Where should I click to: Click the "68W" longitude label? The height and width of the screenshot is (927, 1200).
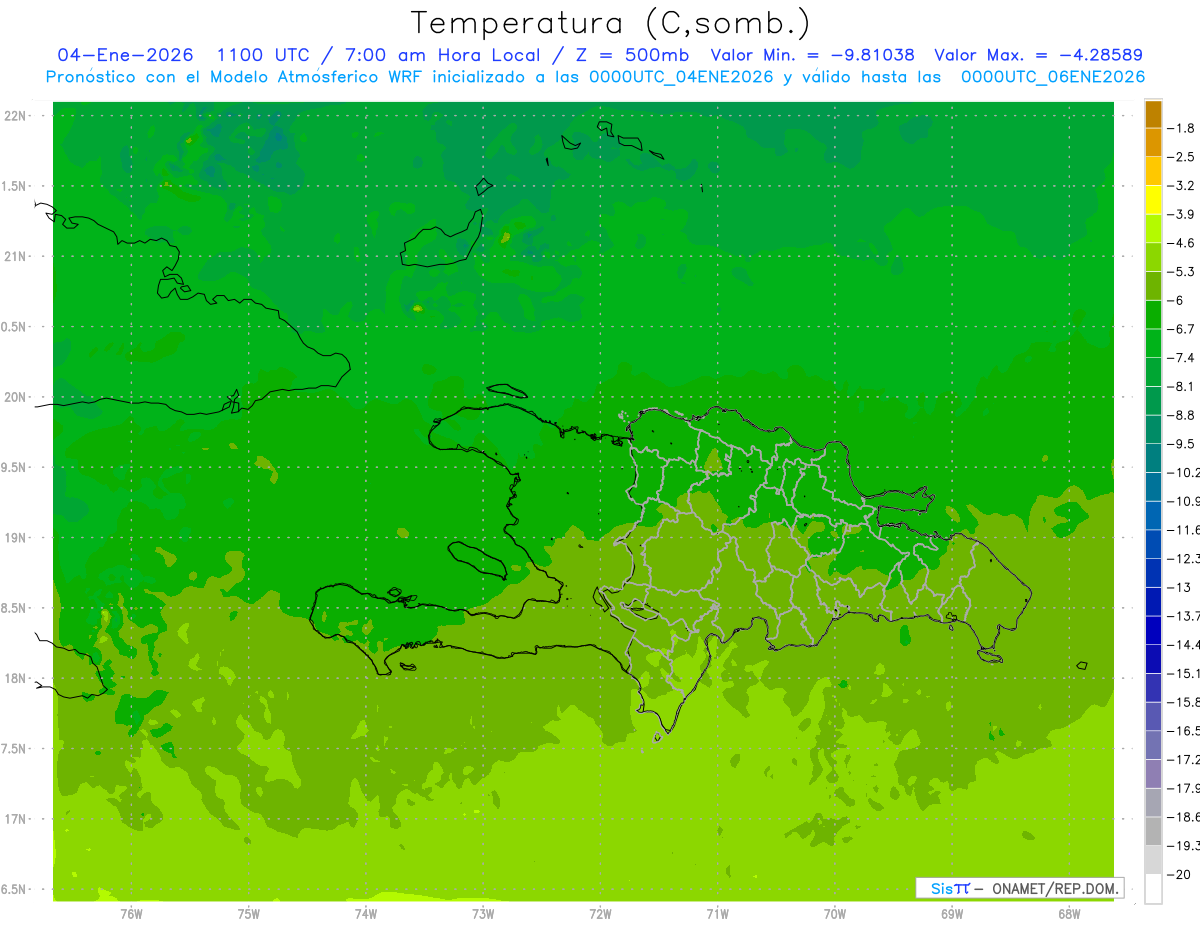tap(1069, 913)
